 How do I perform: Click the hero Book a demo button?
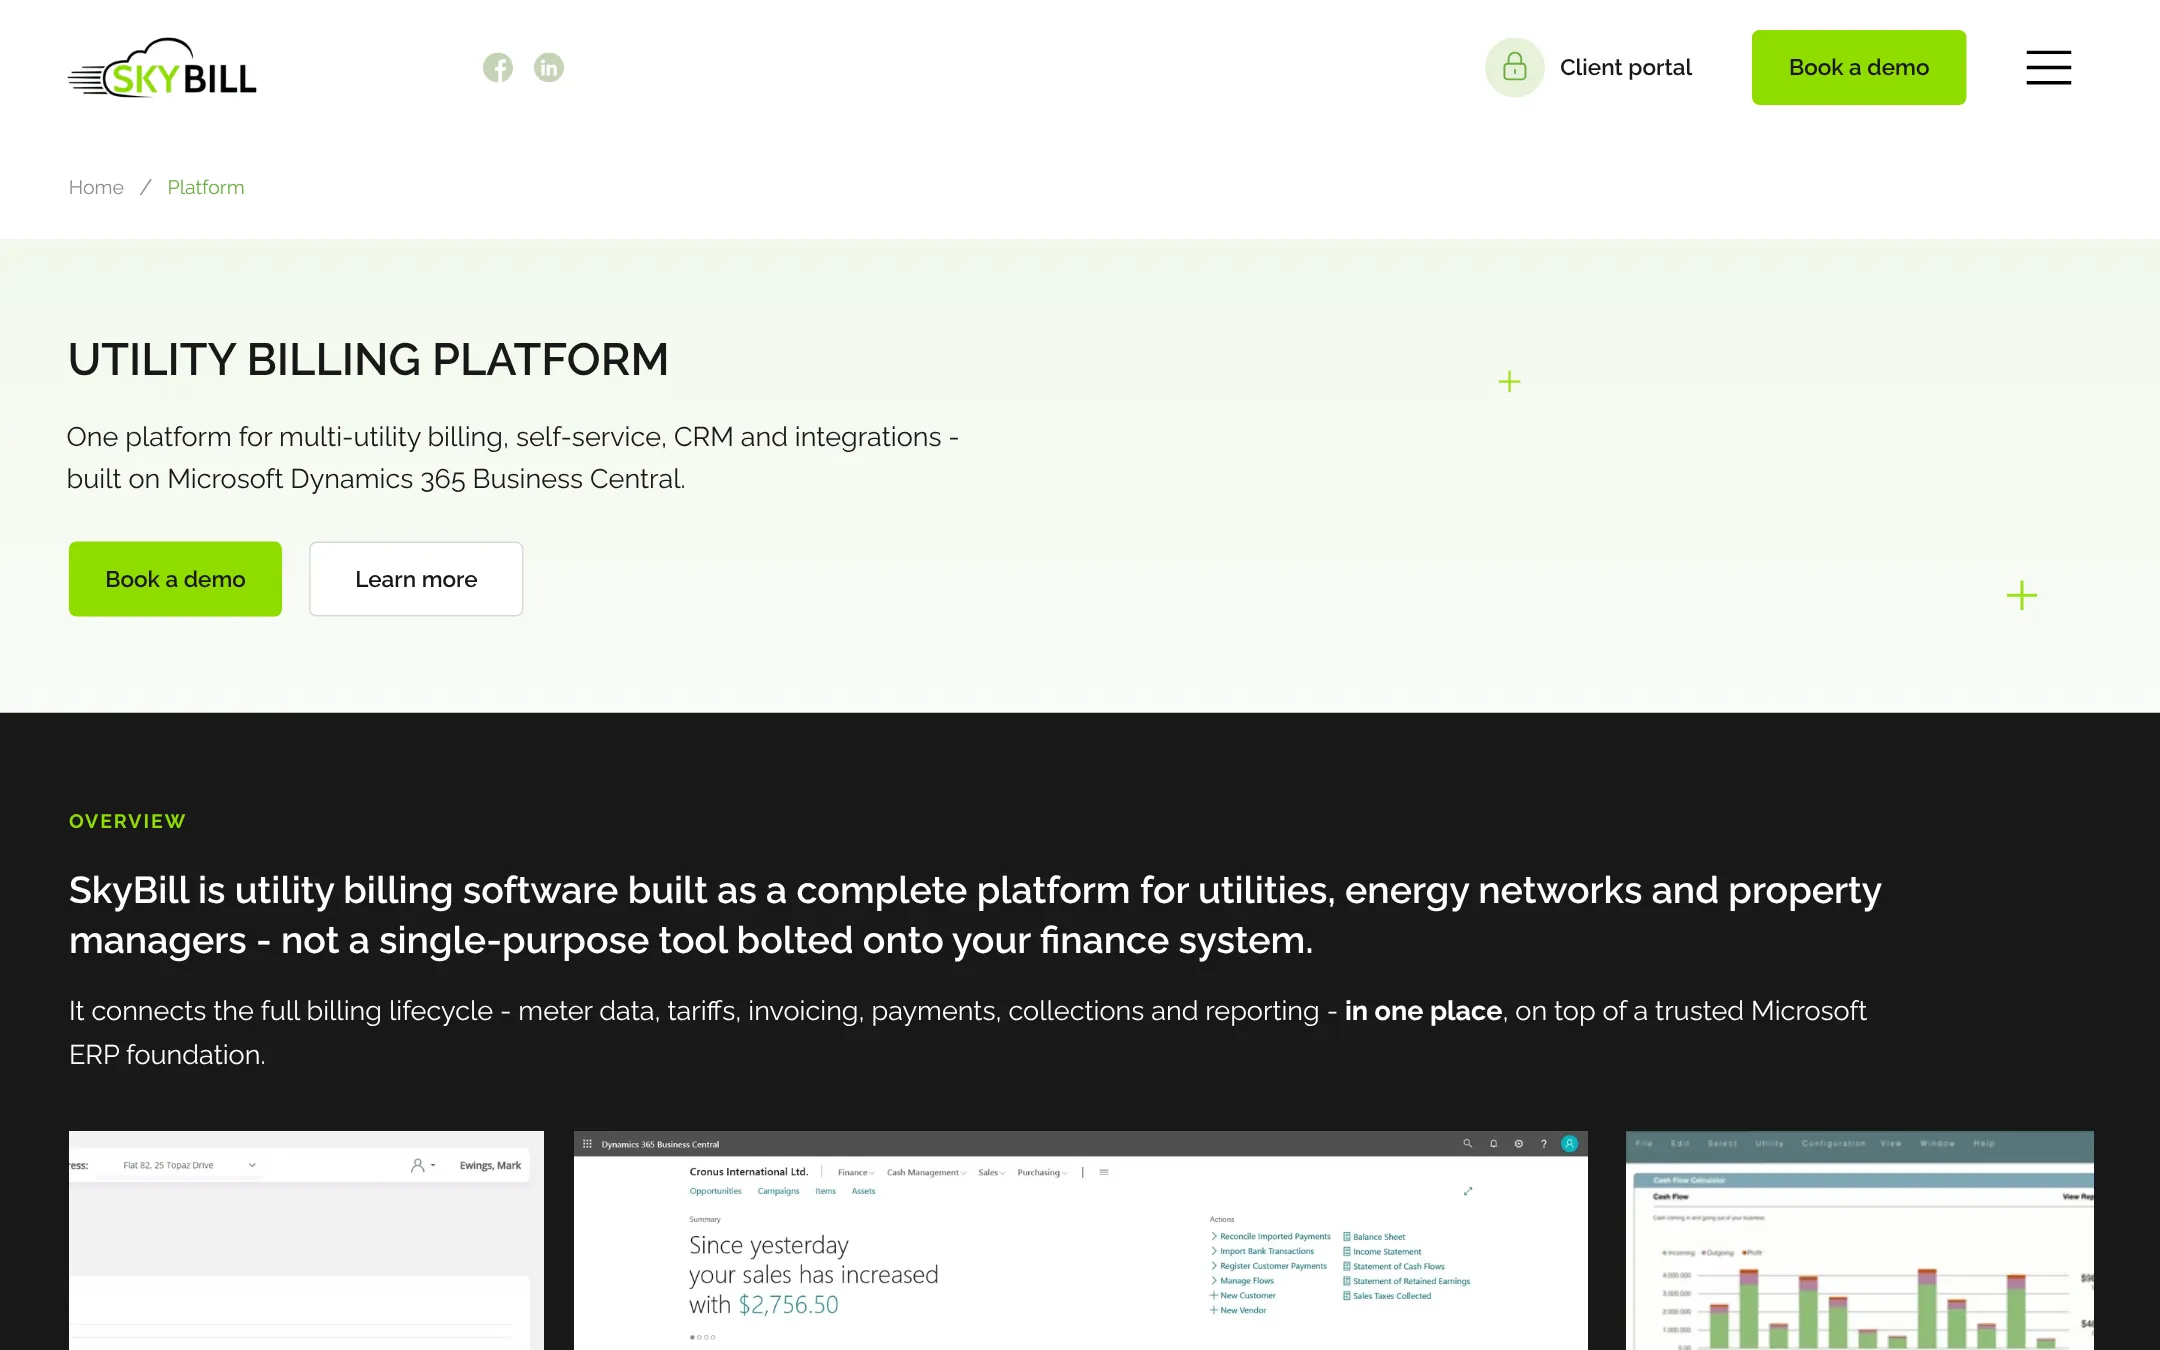(x=175, y=579)
